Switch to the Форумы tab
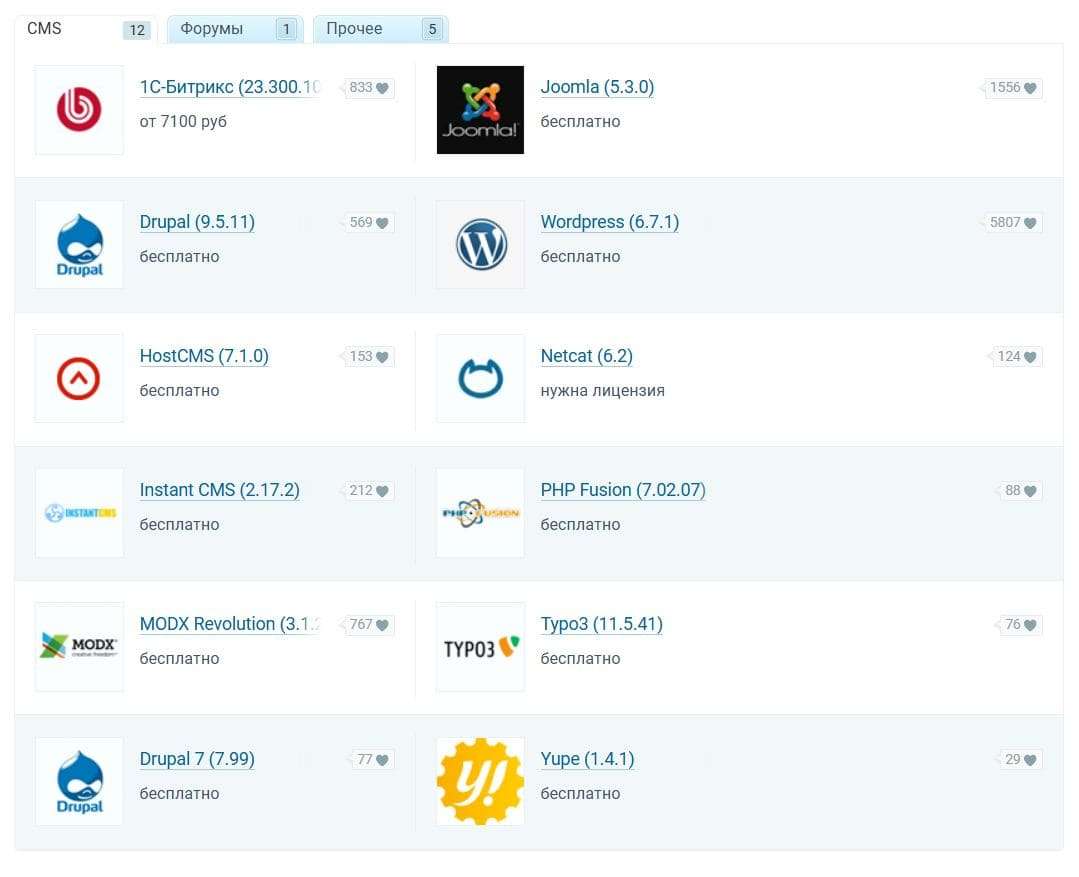 235,29
